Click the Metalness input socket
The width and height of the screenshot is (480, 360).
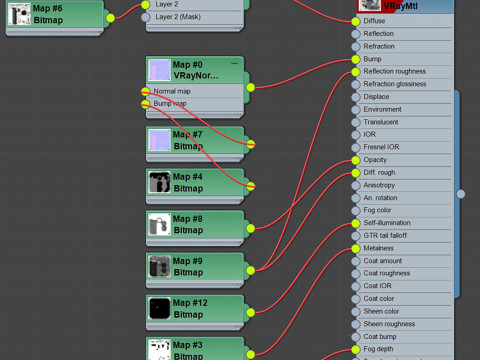click(x=356, y=248)
